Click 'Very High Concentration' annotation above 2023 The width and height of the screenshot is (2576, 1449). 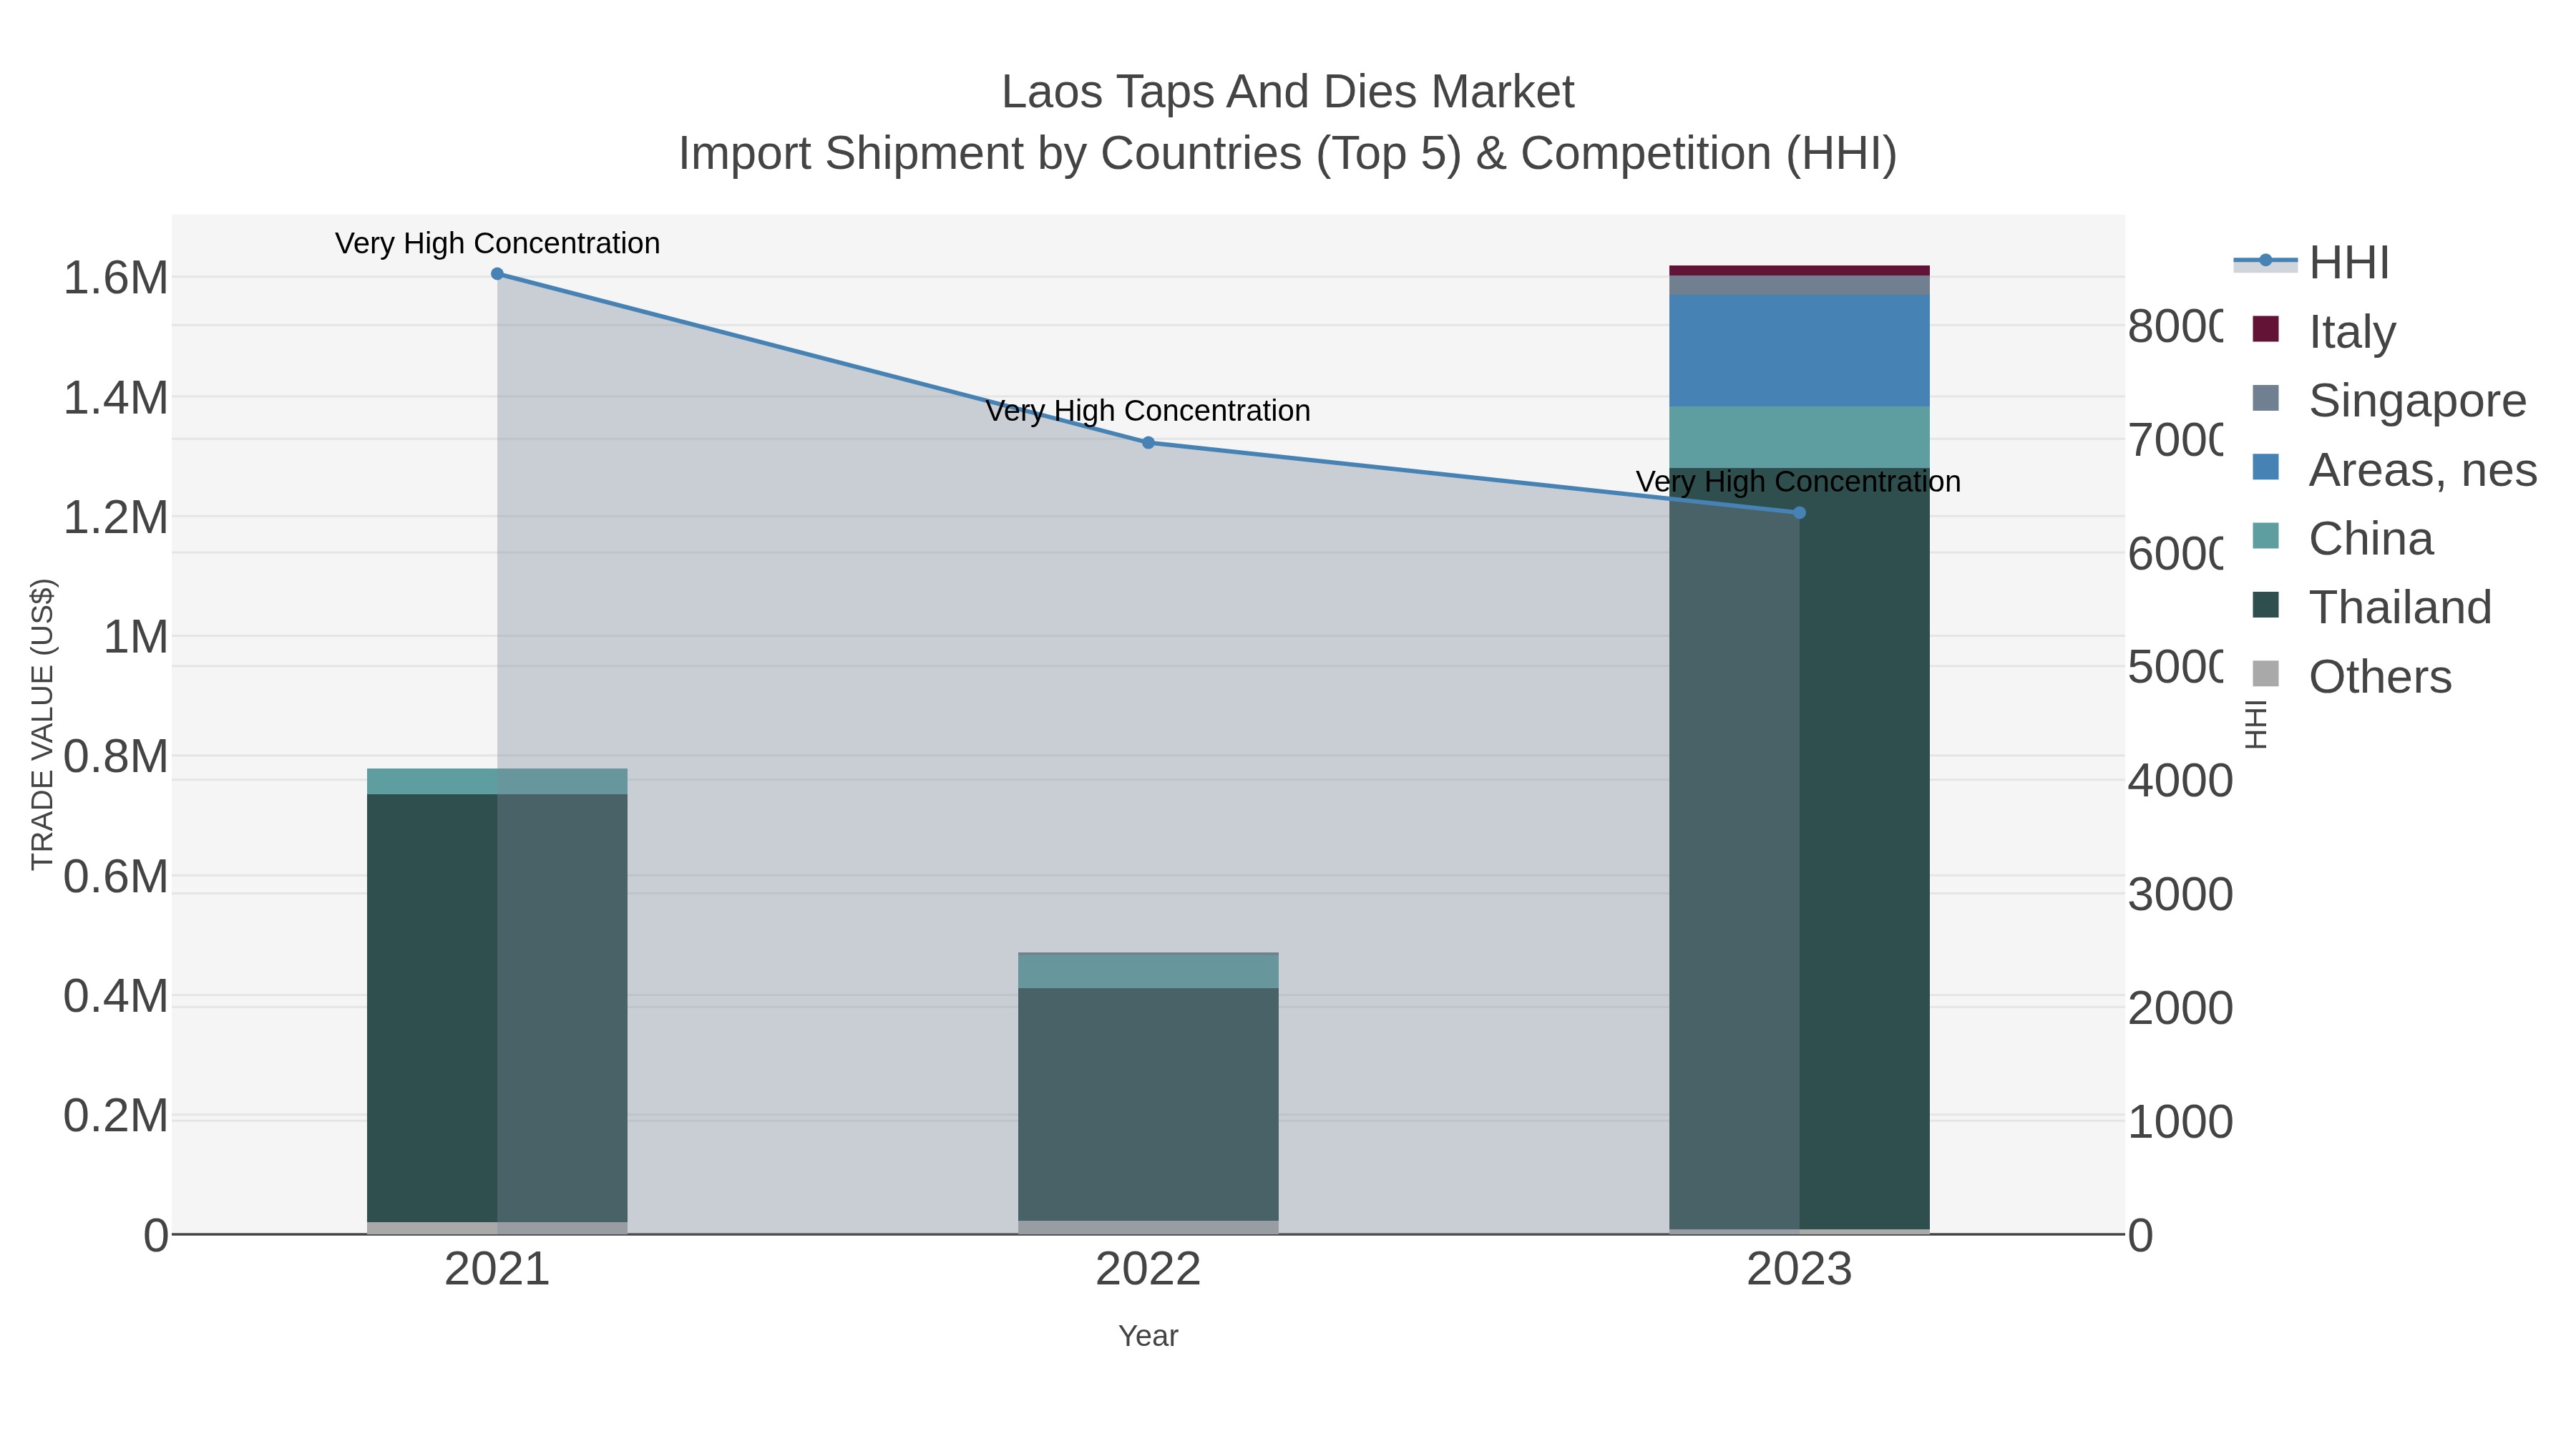pos(1799,482)
